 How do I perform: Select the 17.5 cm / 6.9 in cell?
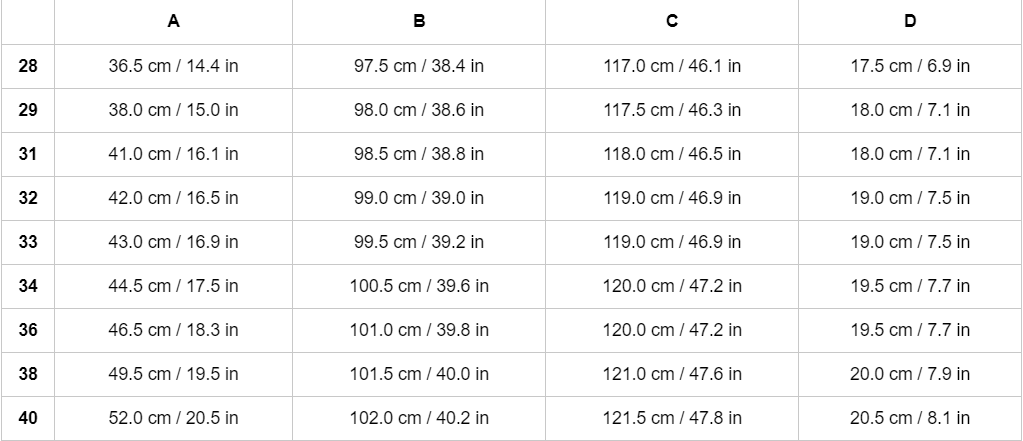910,66
